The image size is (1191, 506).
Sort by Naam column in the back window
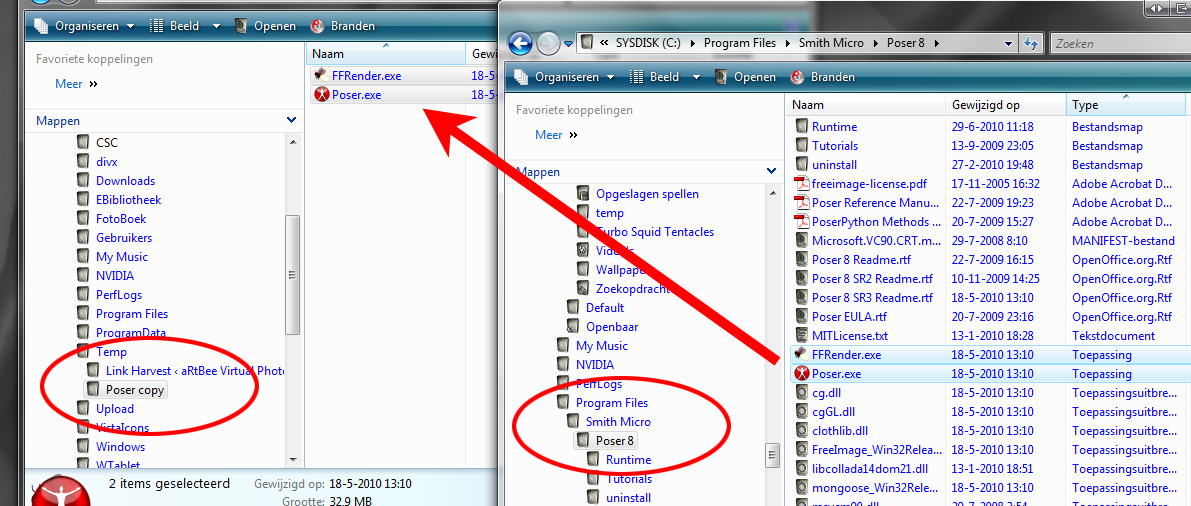(x=386, y=54)
